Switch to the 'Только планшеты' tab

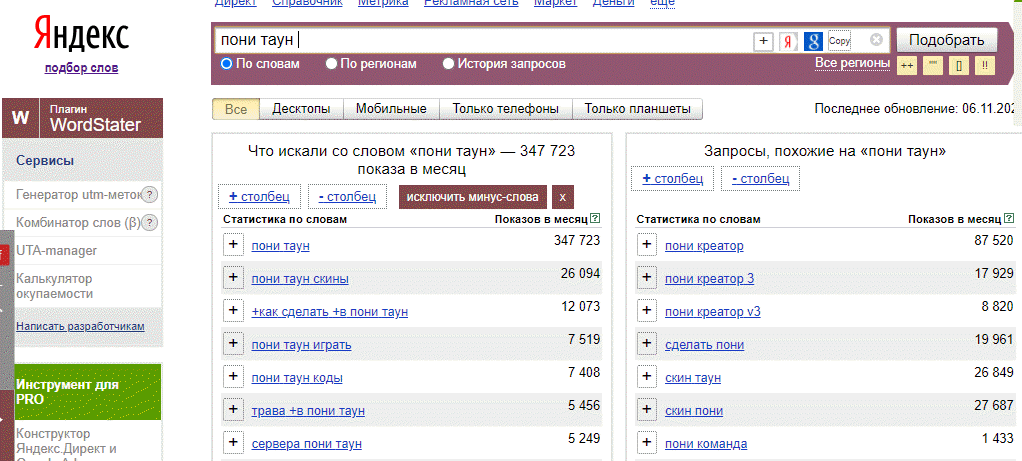pos(637,109)
